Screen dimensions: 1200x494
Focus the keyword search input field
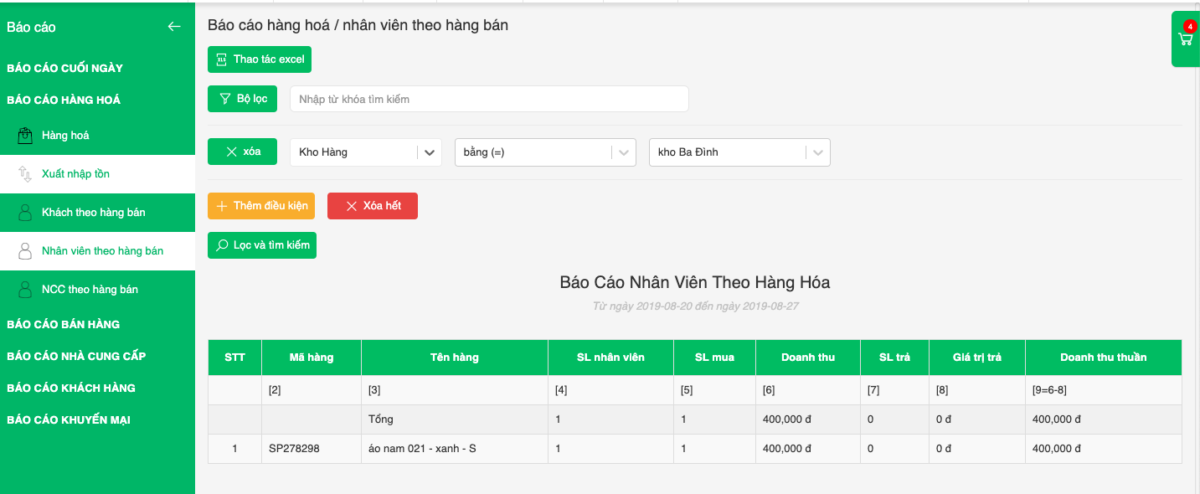pyautogui.click(x=488, y=99)
